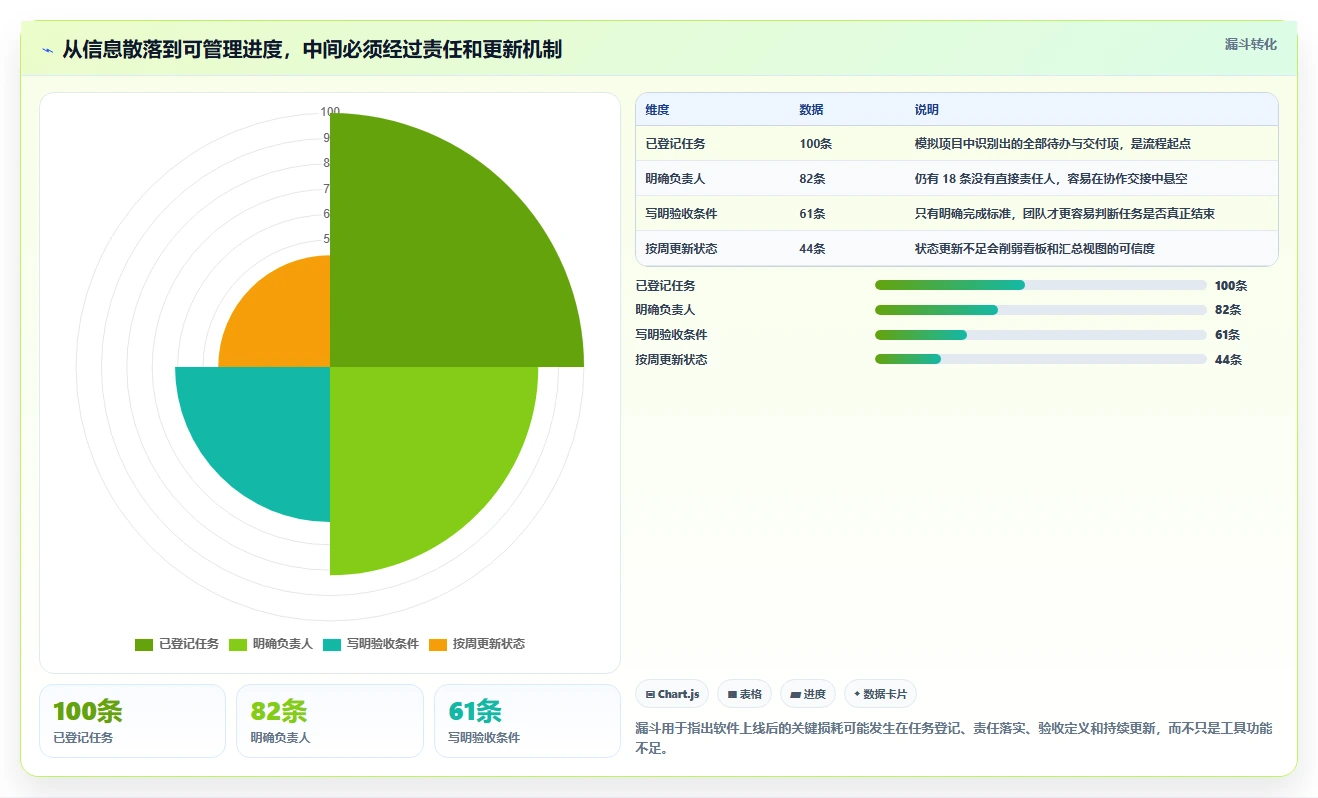
Task: Click the description starting 只有明确完成标准
Action: pyautogui.click(x=1064, y=214)
